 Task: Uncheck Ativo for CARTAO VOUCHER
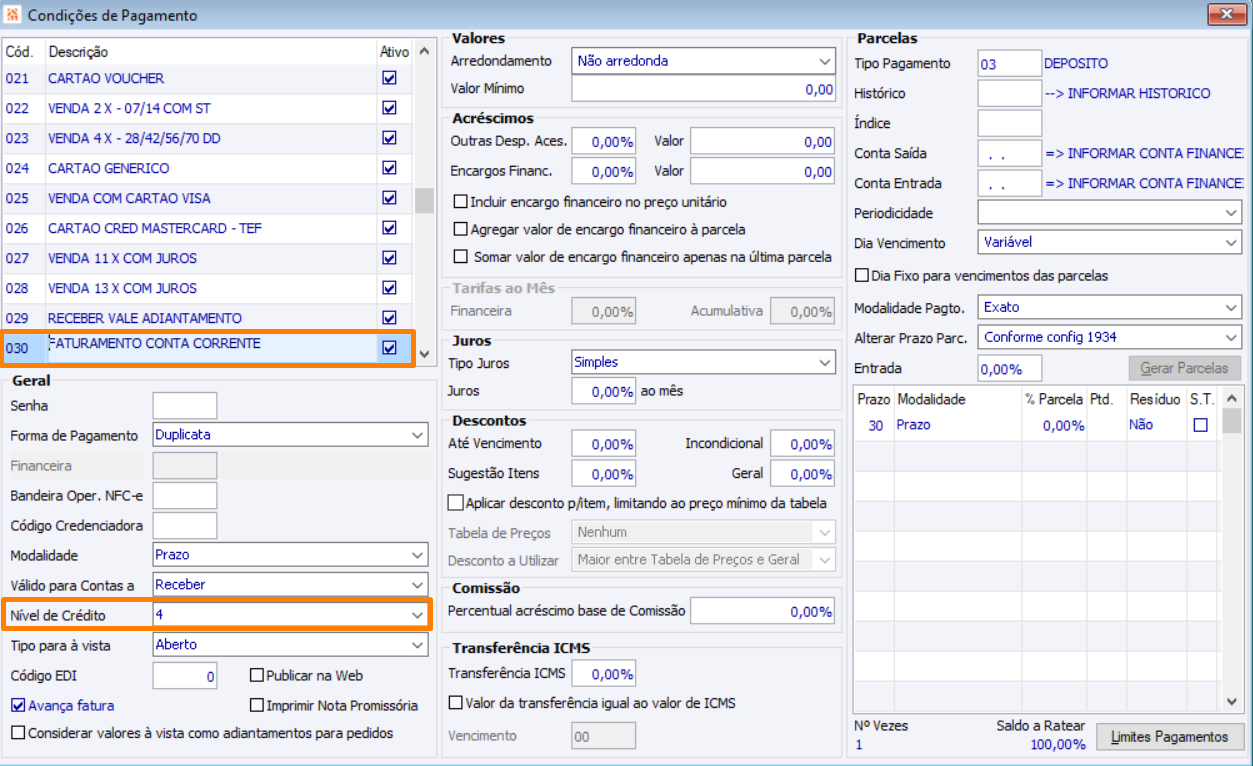389,78
